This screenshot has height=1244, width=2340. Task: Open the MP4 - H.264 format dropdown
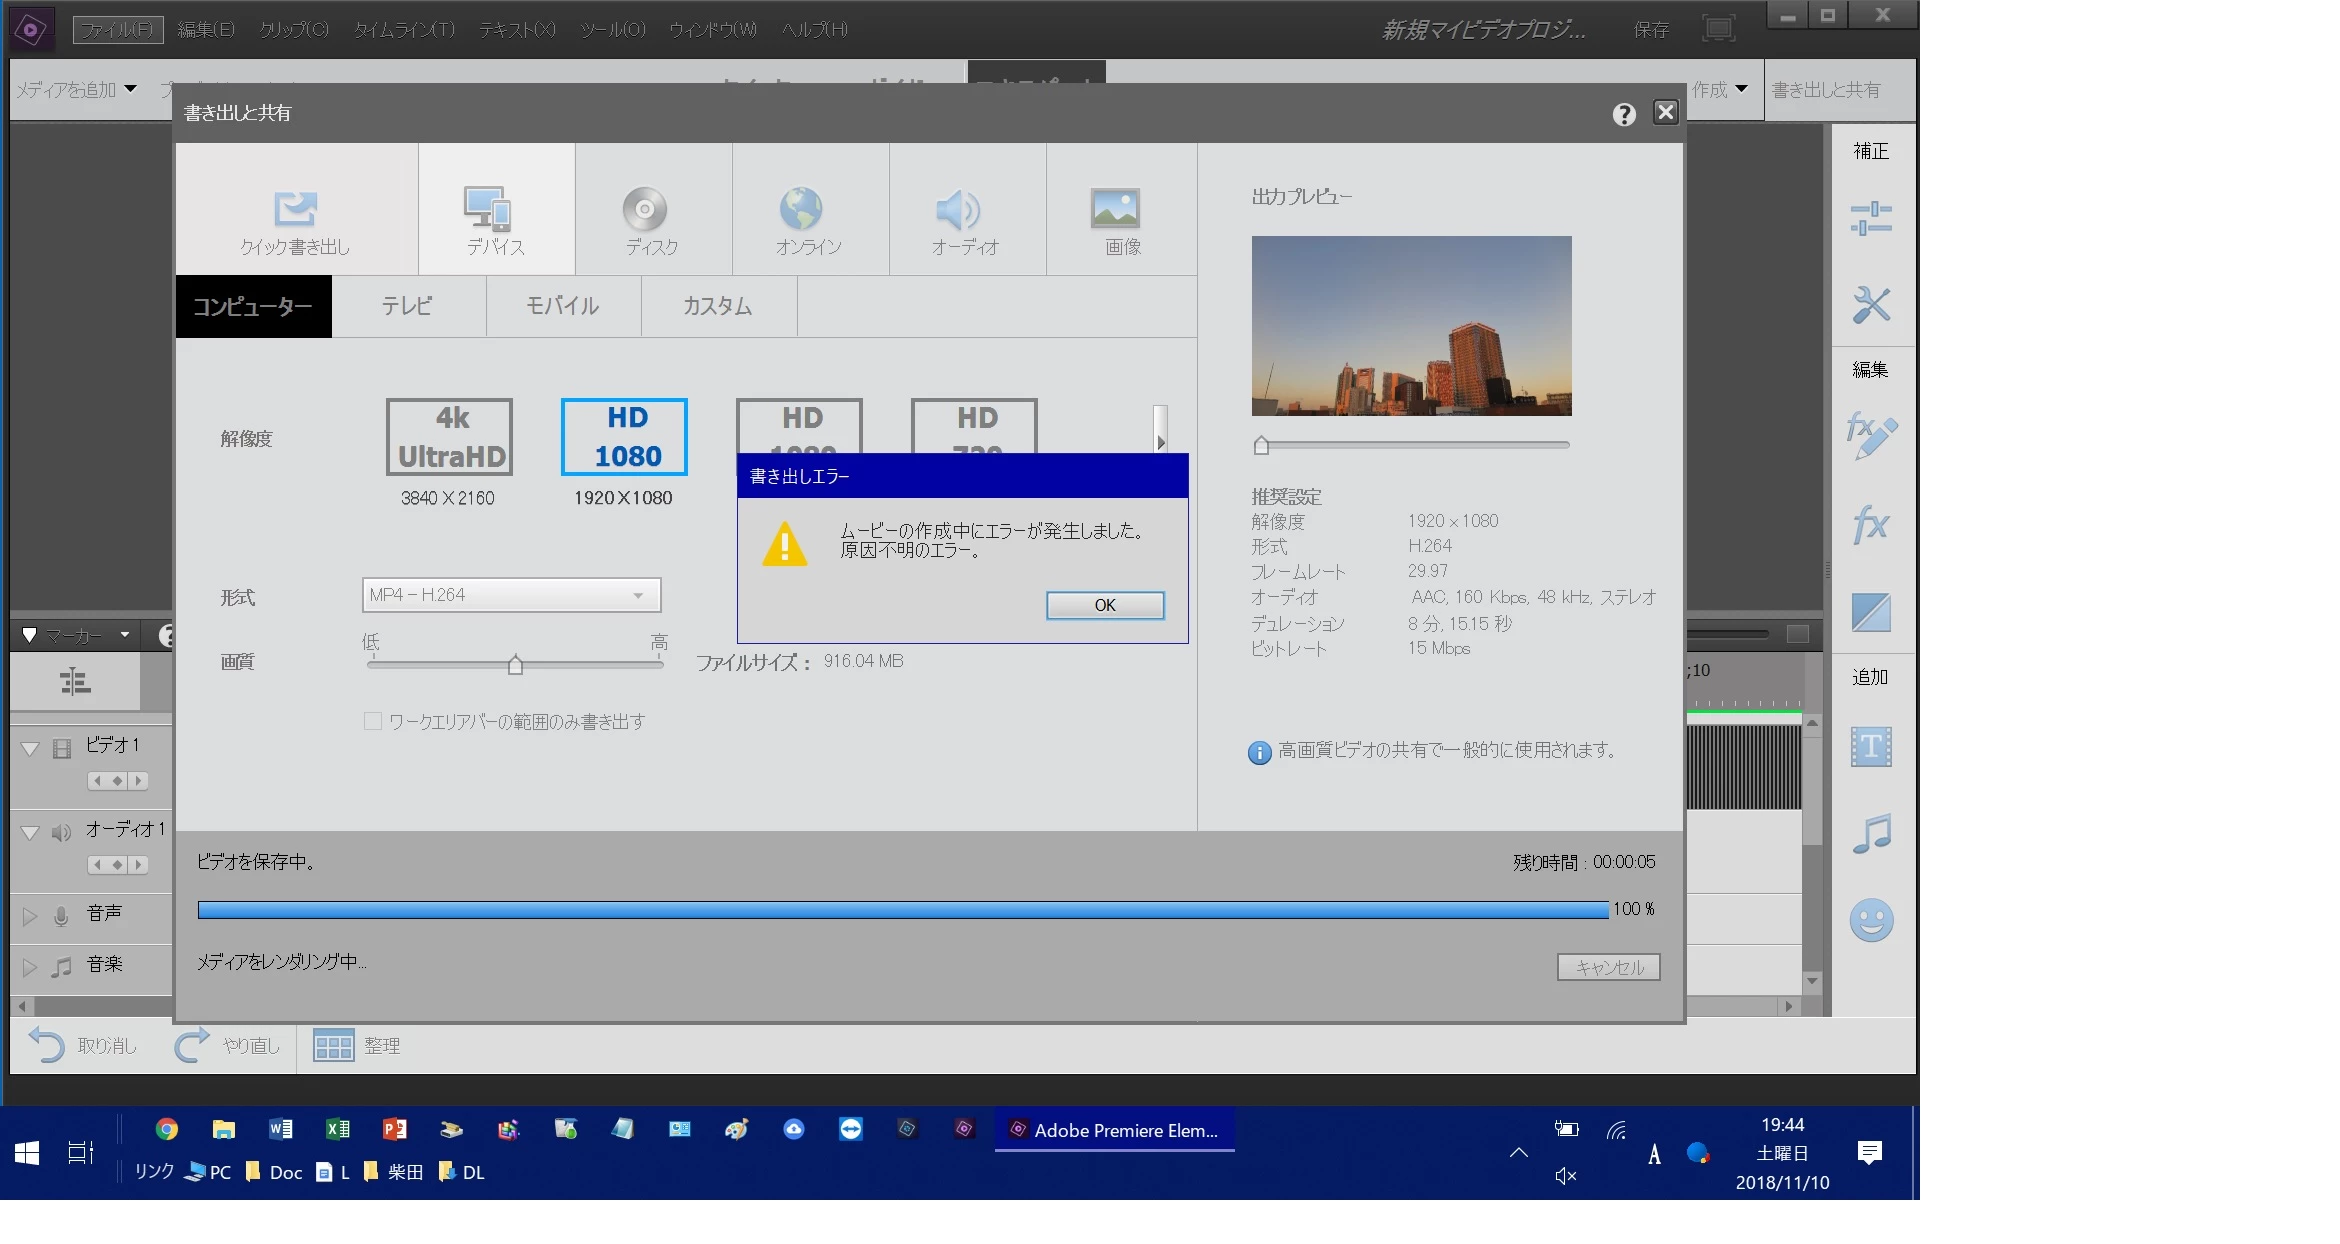click(x=511, y=595)
